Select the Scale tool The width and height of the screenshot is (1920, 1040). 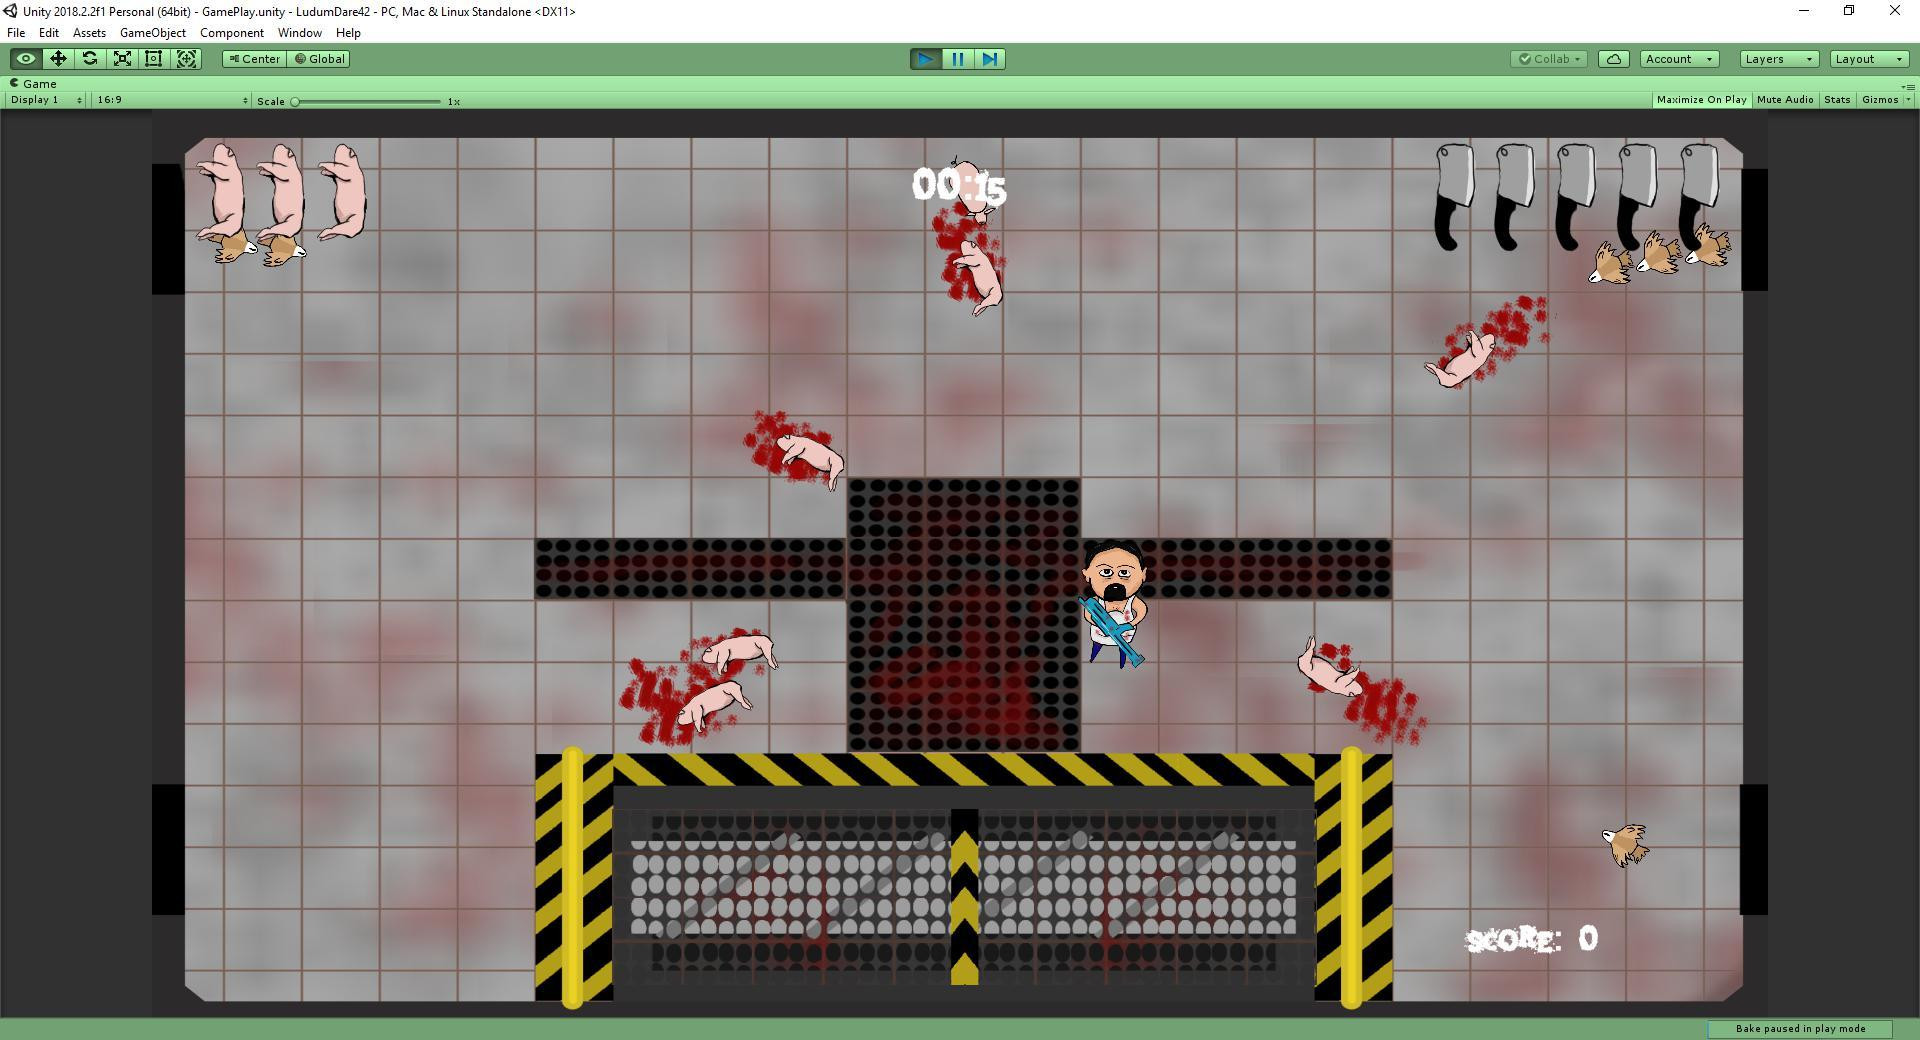point(122,59)
